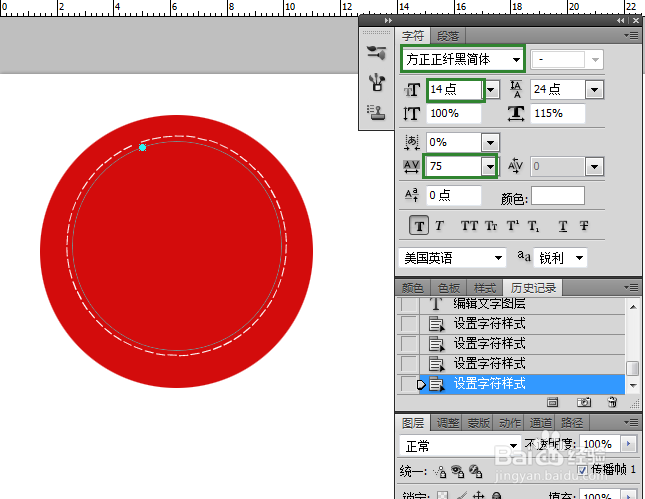Create new document from current history state

click(x=552, y=402)
